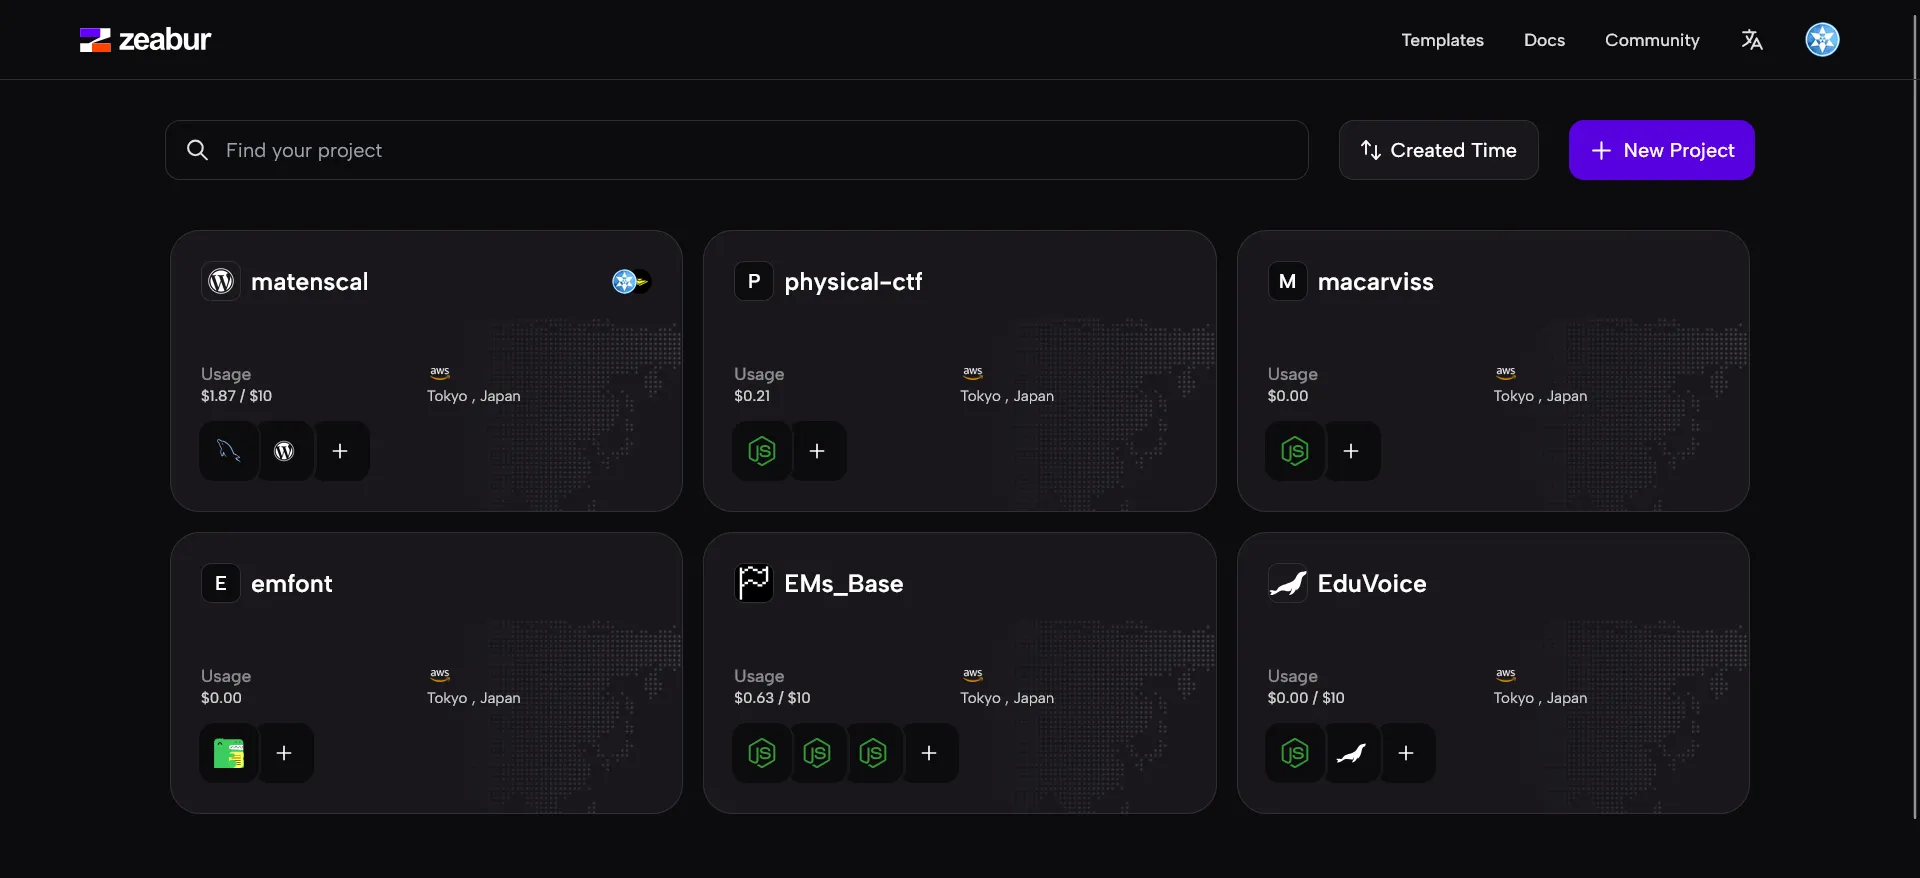This screenshot has height=878, width=1920.
Task: Click the $0.00 / $10 usage value
Action: tap(1306, 698)
